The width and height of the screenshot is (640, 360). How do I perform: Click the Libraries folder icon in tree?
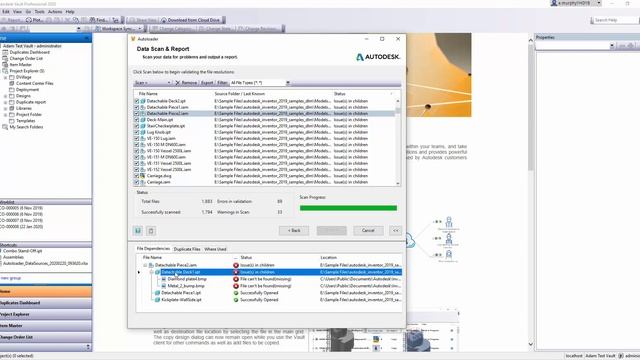point(12,108)
